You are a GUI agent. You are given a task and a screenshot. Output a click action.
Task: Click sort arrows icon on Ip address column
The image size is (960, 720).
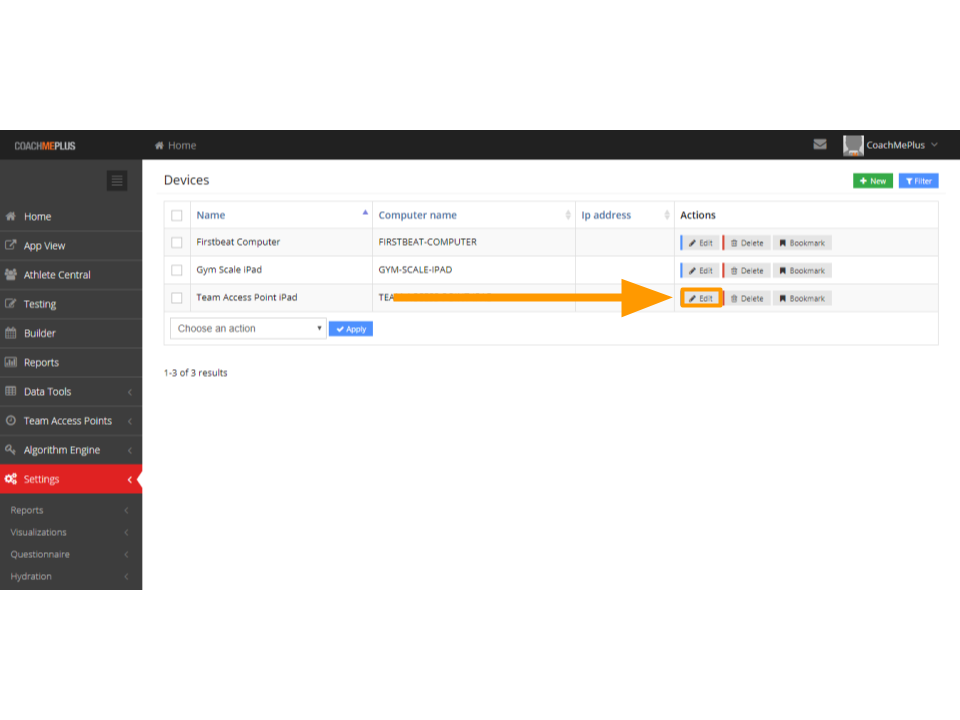tap(667, 215)
